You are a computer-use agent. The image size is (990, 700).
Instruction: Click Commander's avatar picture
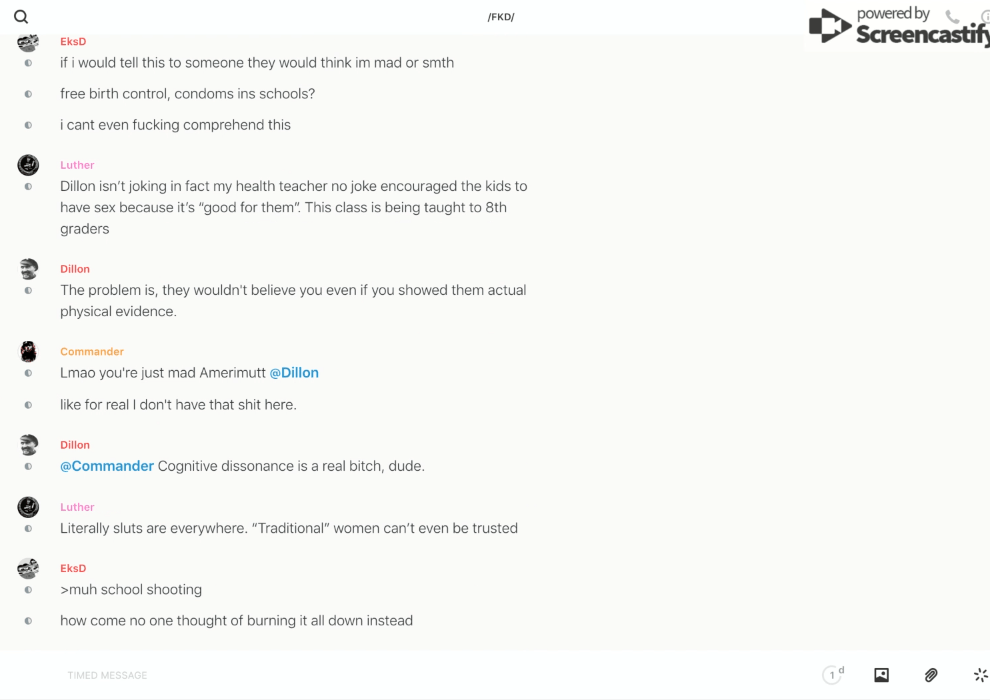[x=28, y=351]
